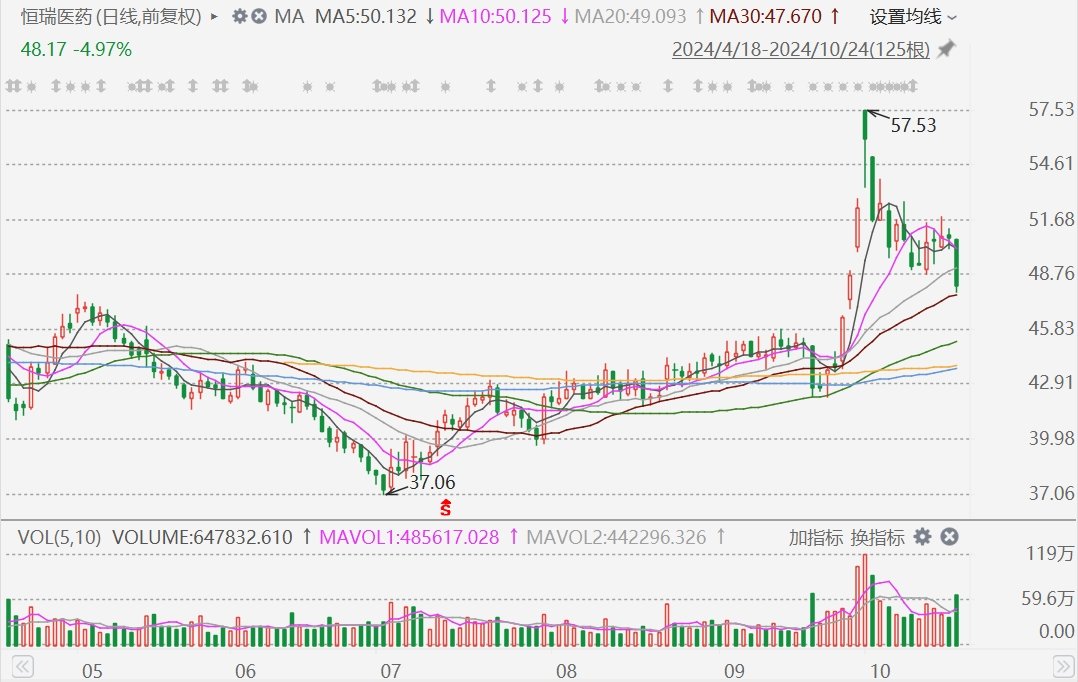Close the MA indicator overlay
The image size is (1078, 682).
[259, 17]
